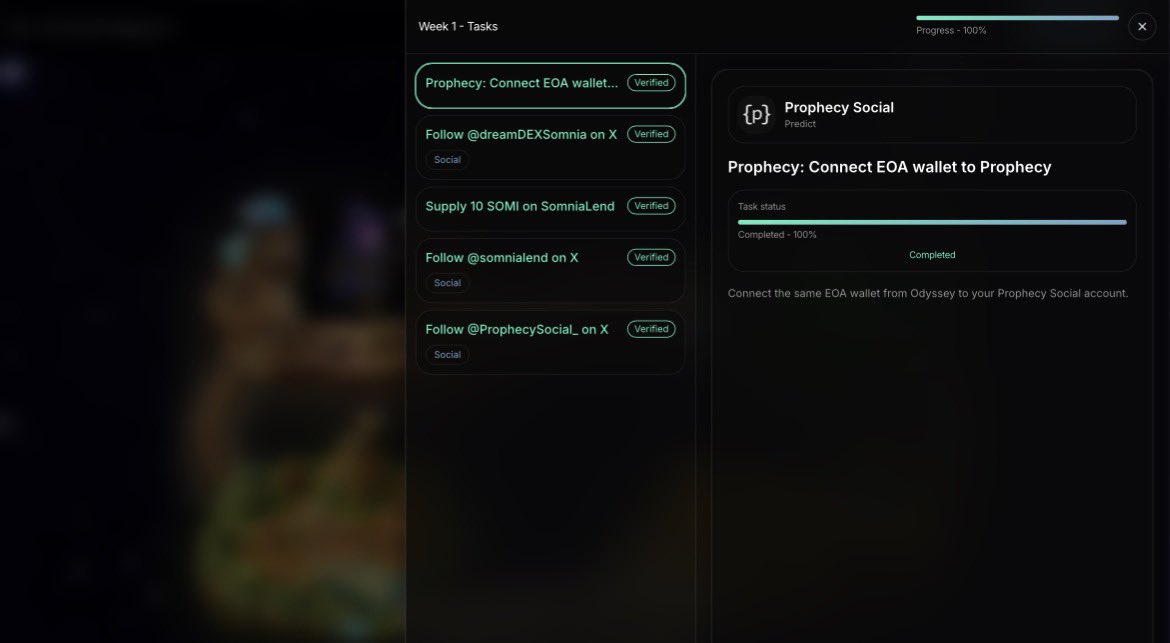The height and width of the screenshot is (643, 1170).
Task: Click the 'Progress - 100%' text
Action: tap(951, 31)
